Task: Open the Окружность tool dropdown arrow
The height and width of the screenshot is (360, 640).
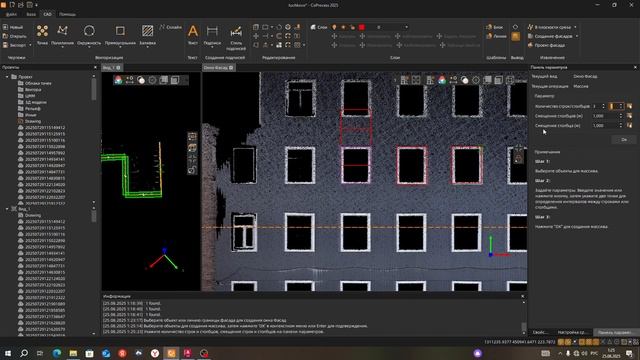Action: [89, 47]
